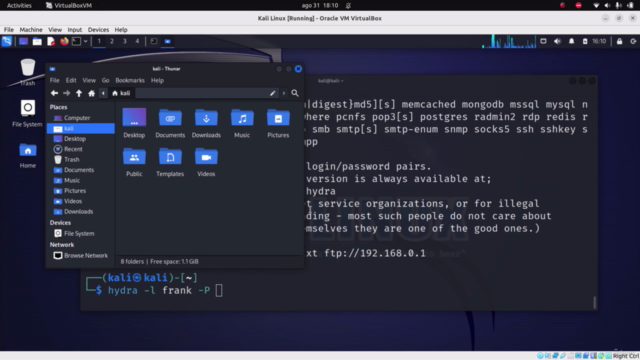
Task: Open Thunar Go menu
Action: click(x=105, y=80)
